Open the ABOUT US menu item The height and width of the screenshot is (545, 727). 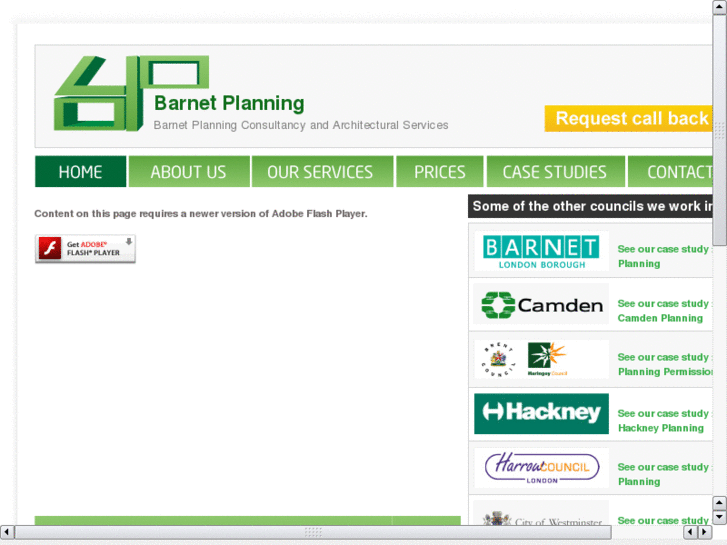coord(189,172)
